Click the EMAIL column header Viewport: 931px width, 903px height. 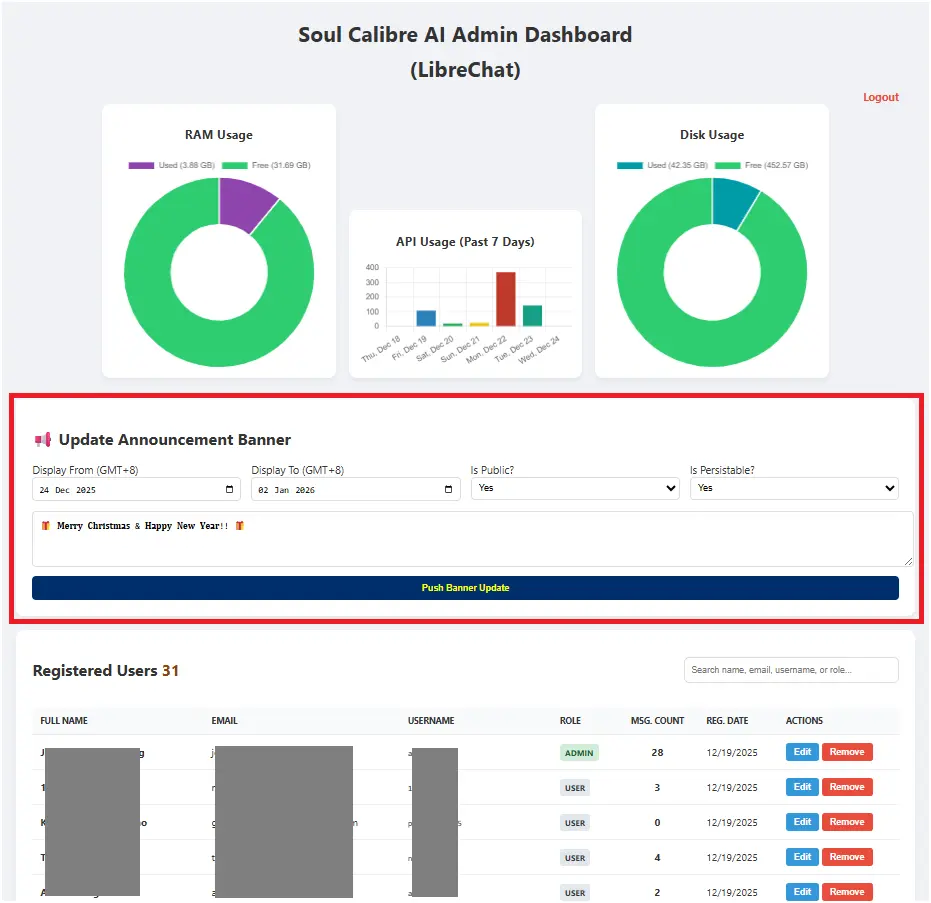tap(224, 721)
